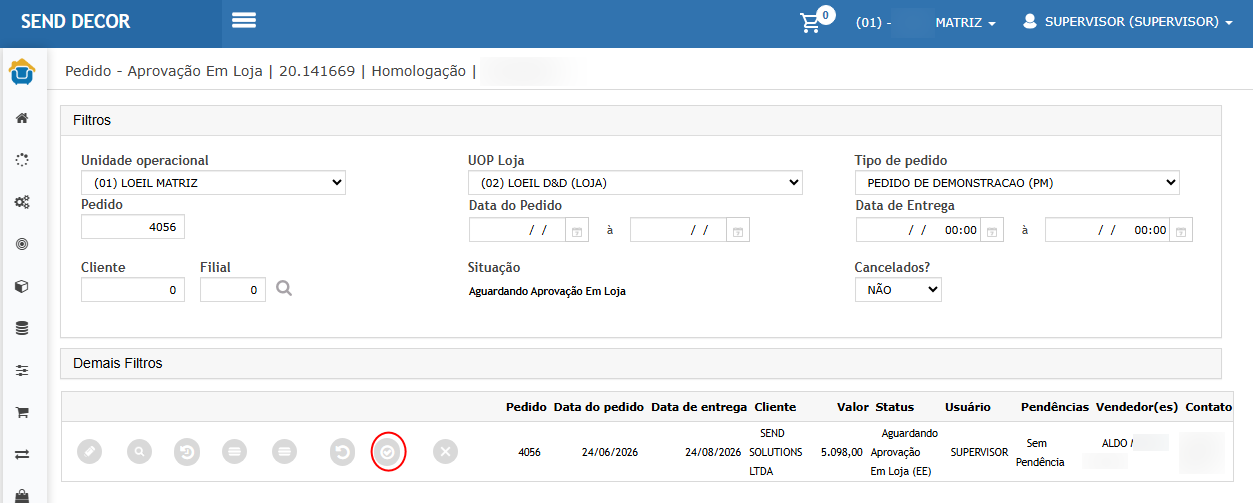Screen dimensions: 1253x503
Task: Open the Cancelados? dropdown showing NÃO
Action: coord(898,289)
